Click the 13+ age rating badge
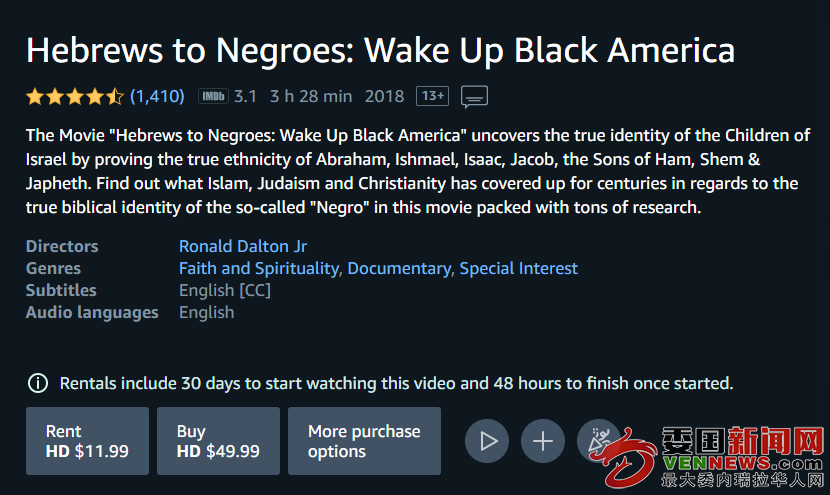Screen dimensions: 830x495 [432, 96]
